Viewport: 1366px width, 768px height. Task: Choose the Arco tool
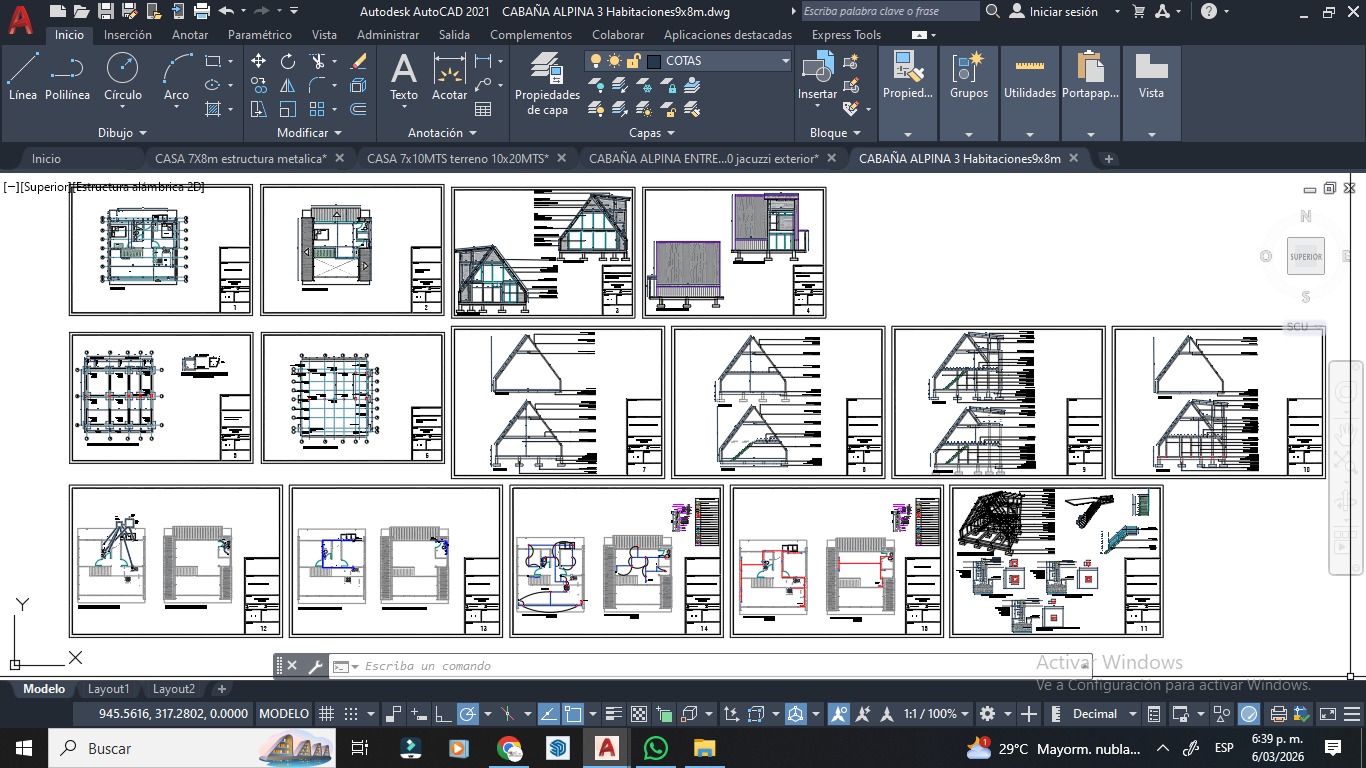pyautogui.click(x=176, y=77)
